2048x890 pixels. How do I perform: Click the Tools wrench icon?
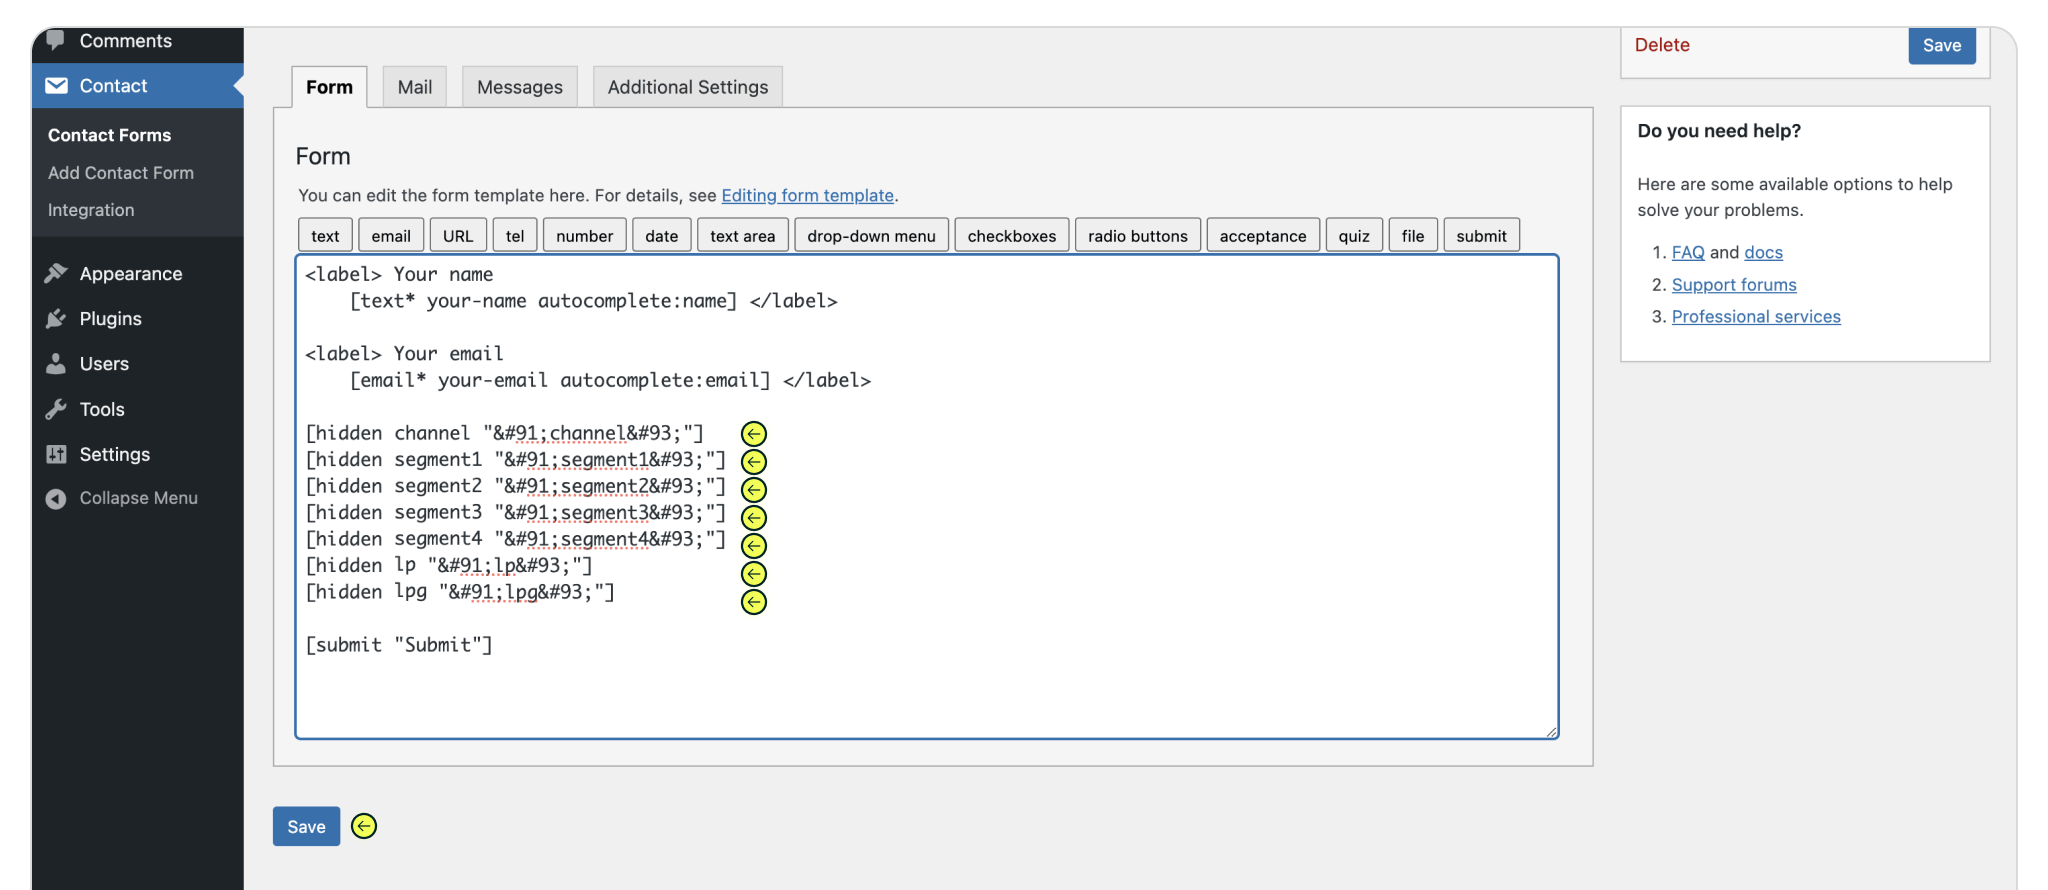[x=56, y=409]
